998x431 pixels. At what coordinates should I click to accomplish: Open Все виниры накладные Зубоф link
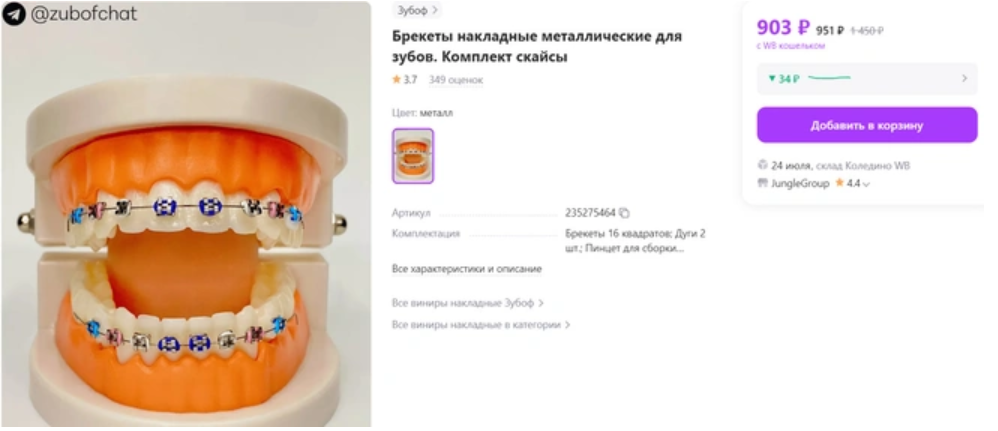click(x=468, y=303)
